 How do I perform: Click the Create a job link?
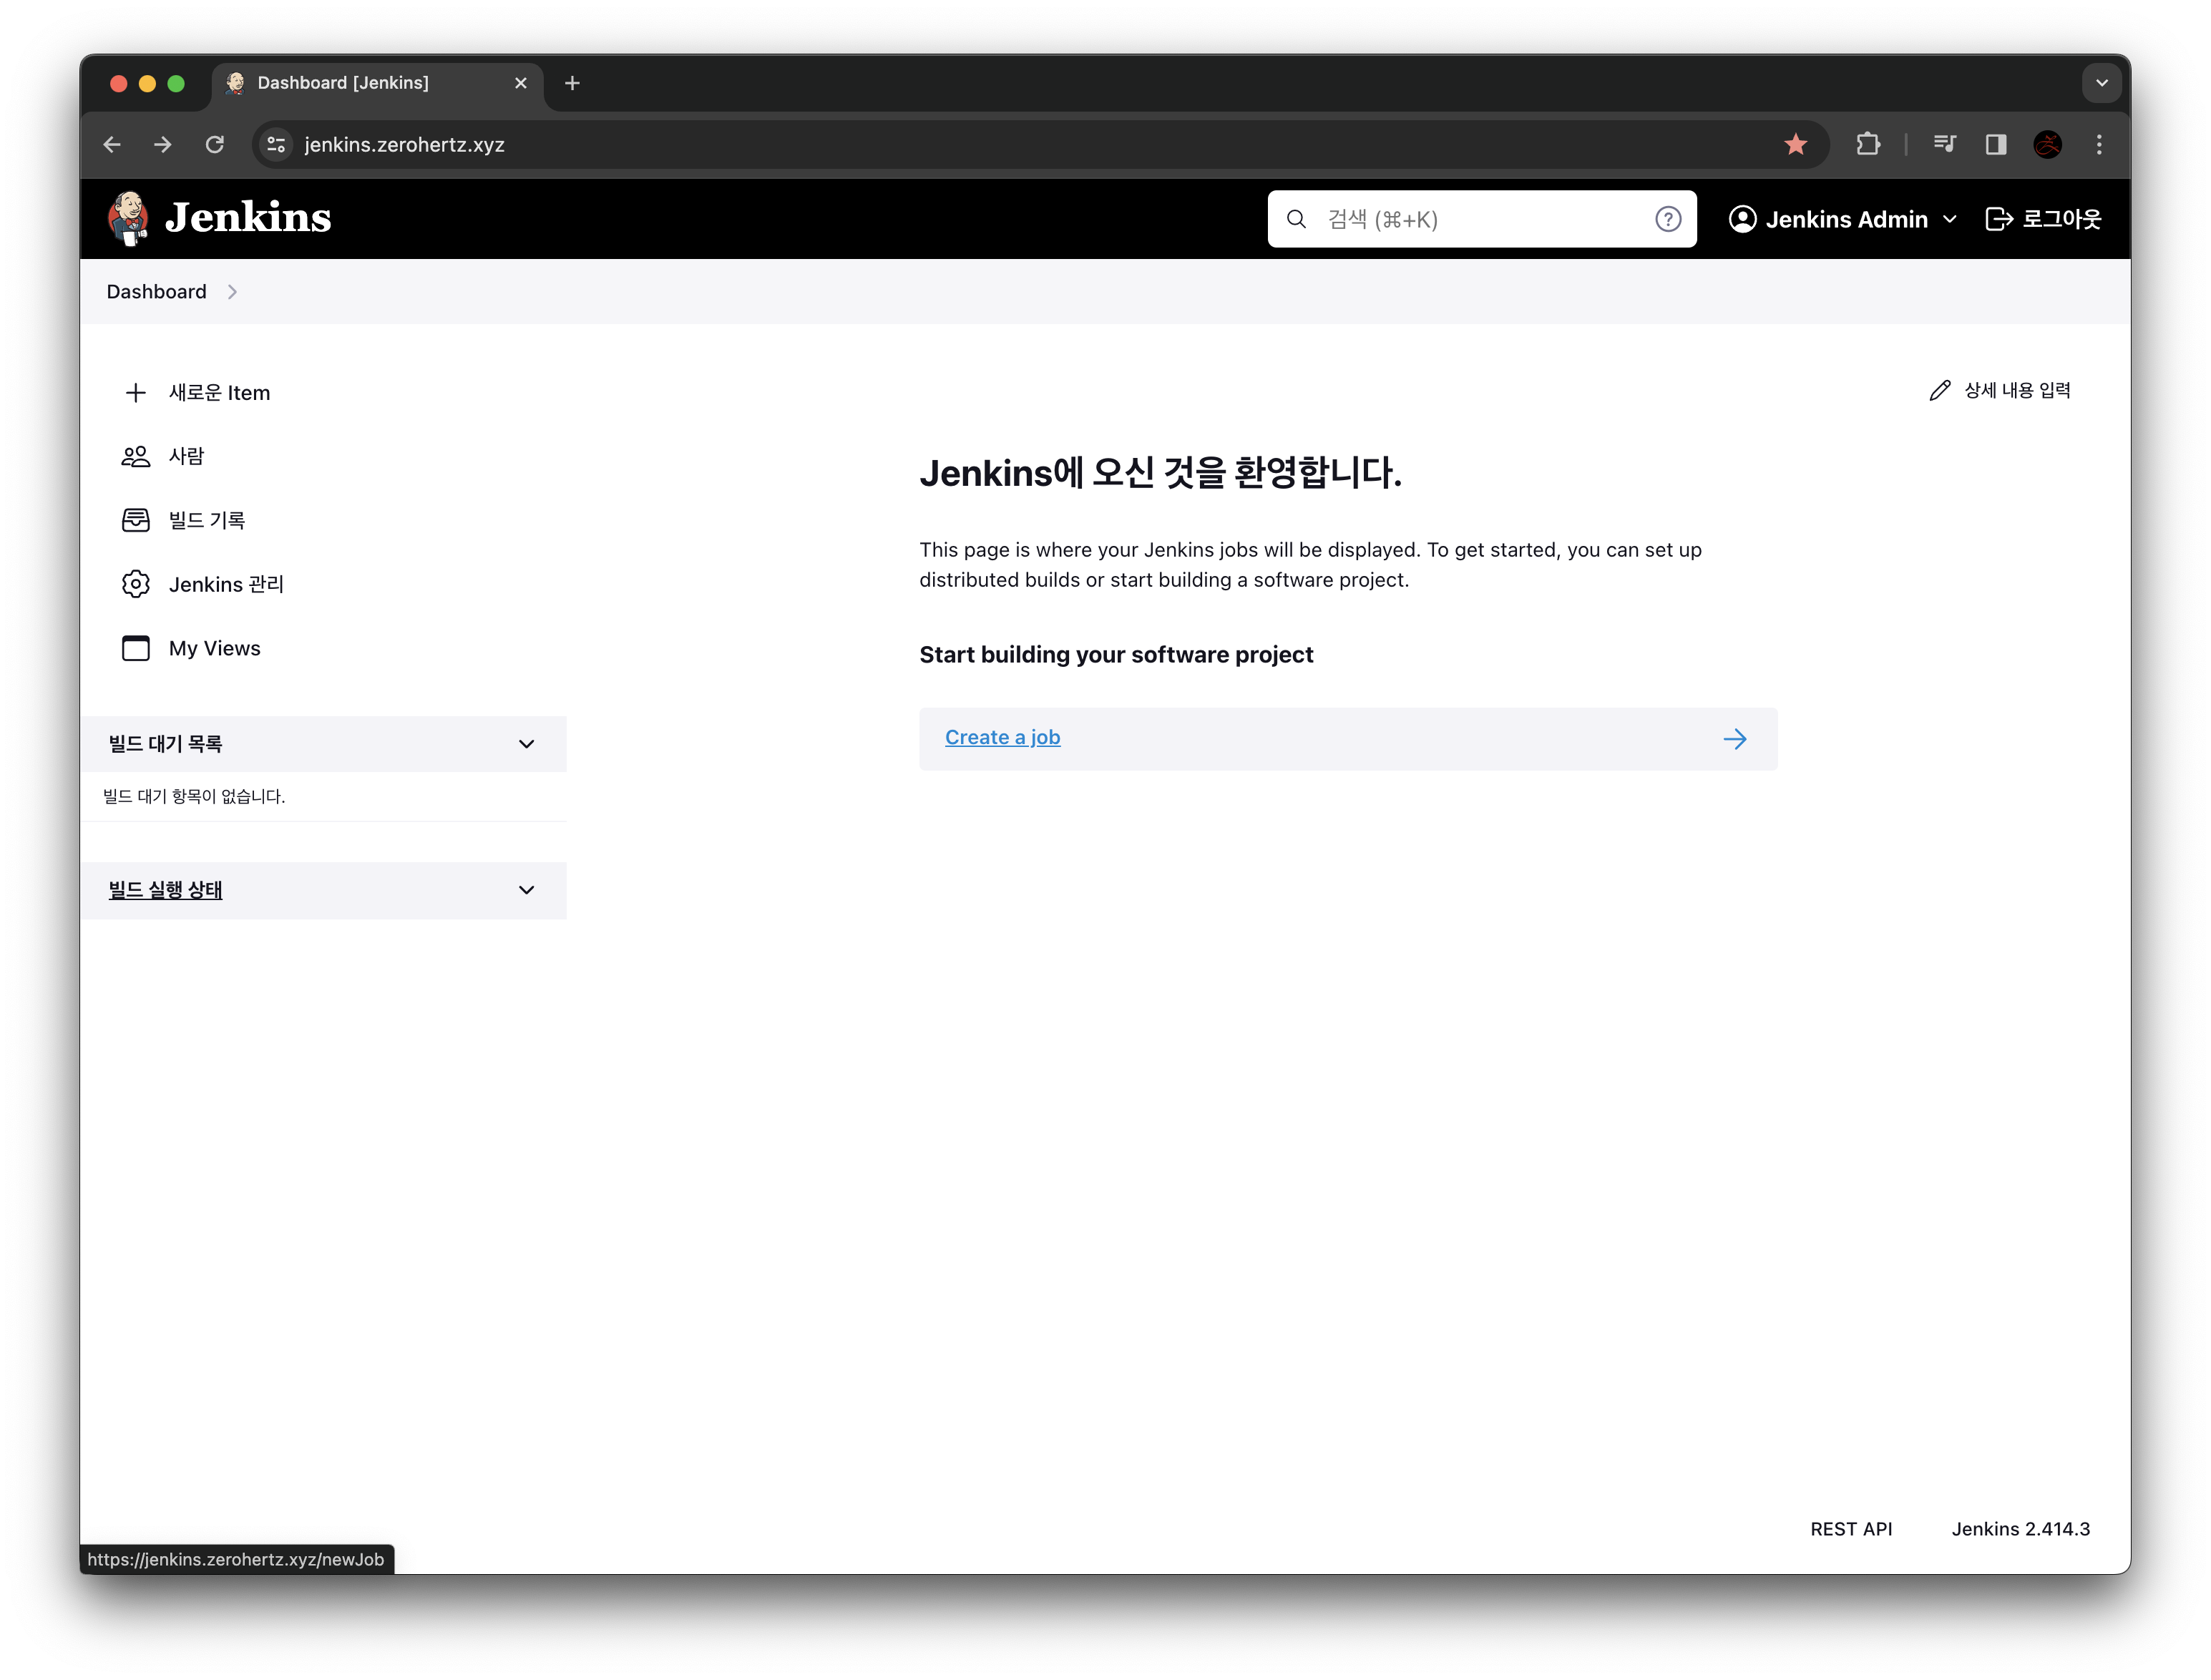click(x=1002, y=737)
